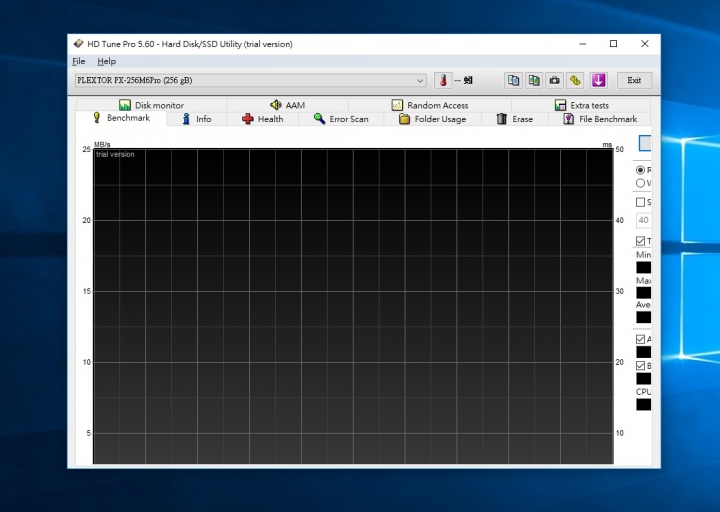The image size is (720, 512).
Task: Switch to the AAM tab
Action: [x=287, y=105]
